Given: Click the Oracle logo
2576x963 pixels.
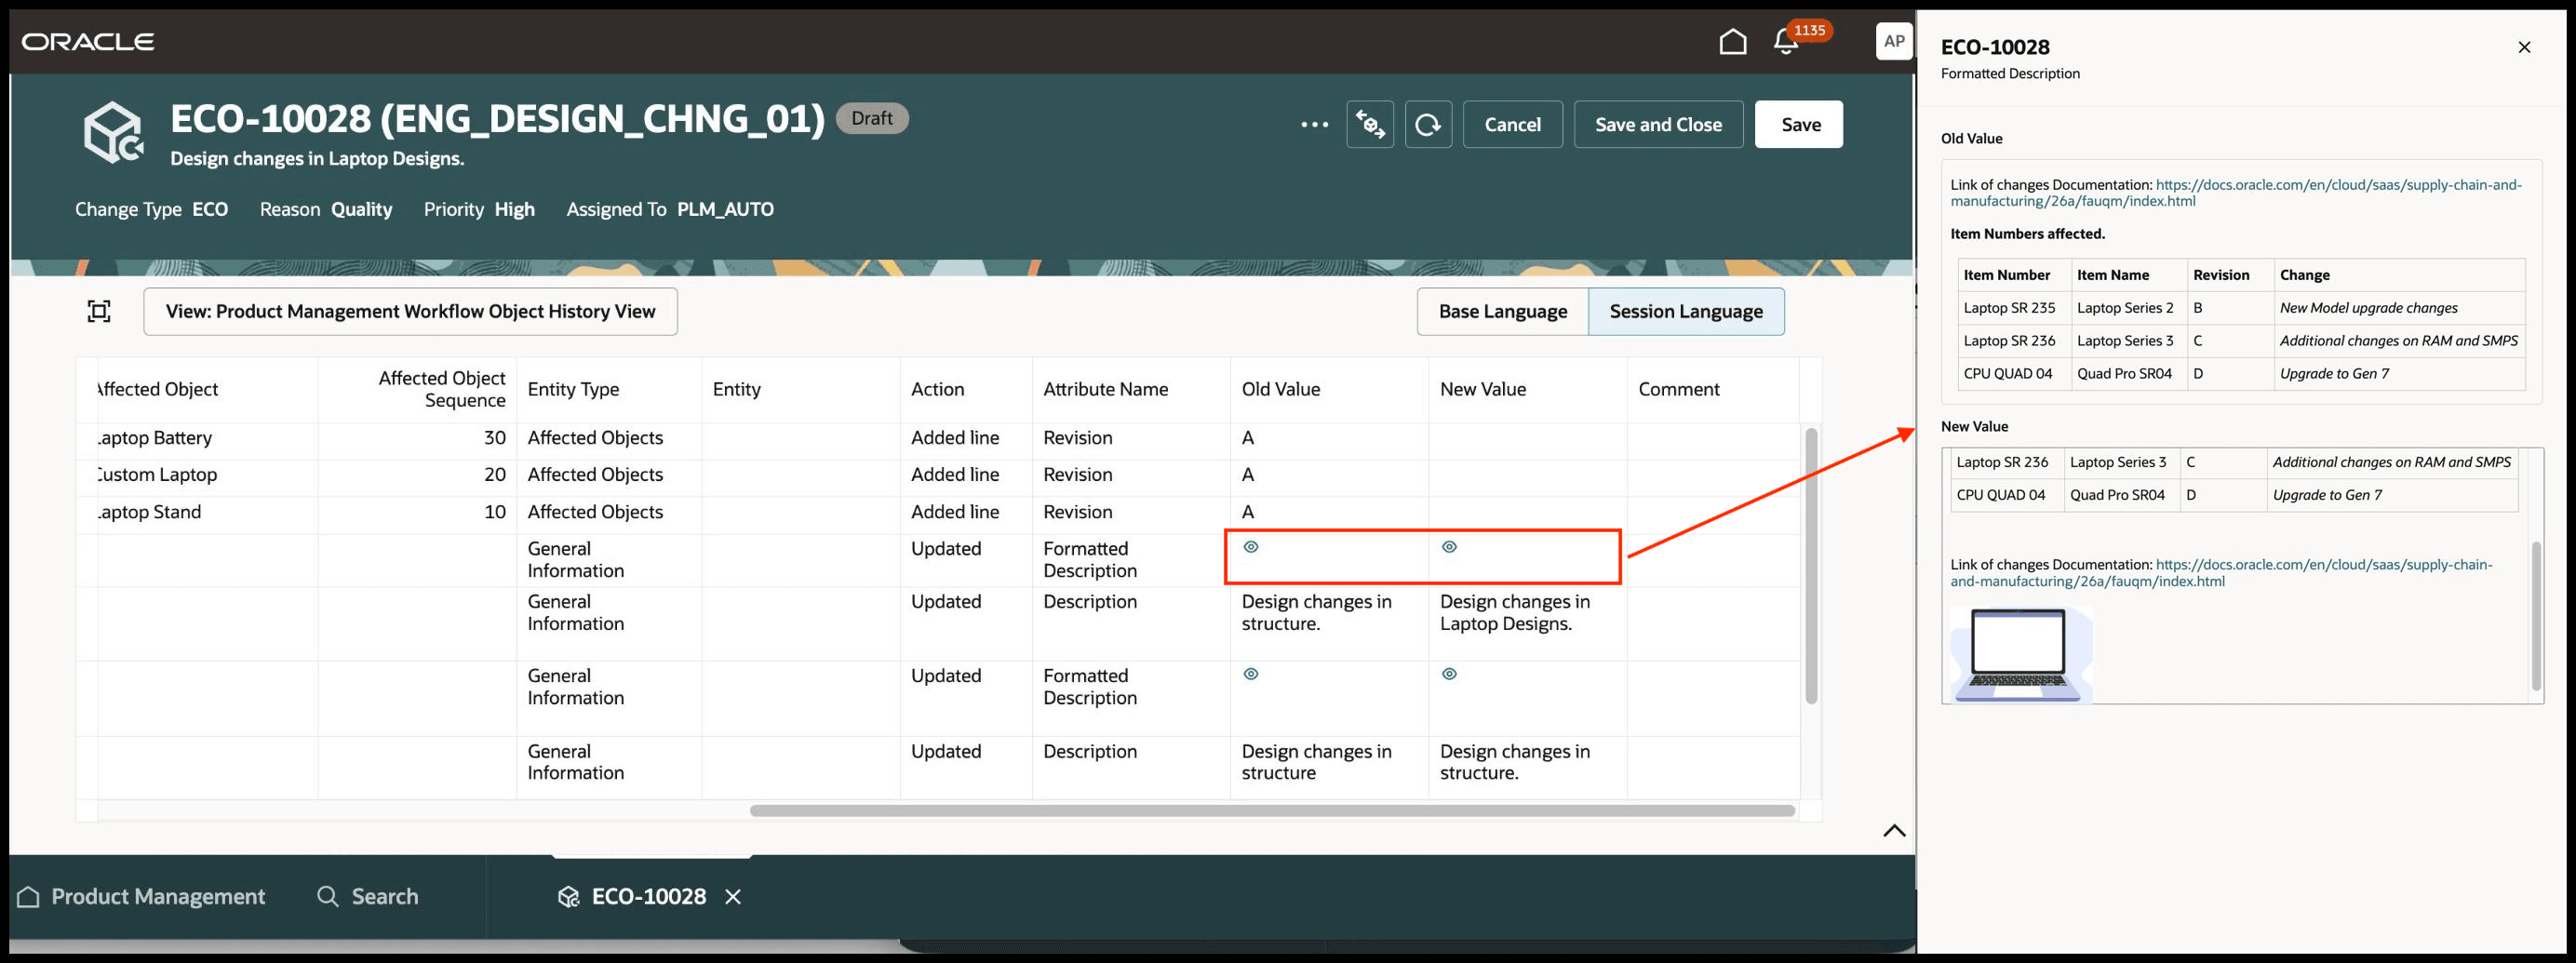Looking at the screenshot, I should coord(88,42).
